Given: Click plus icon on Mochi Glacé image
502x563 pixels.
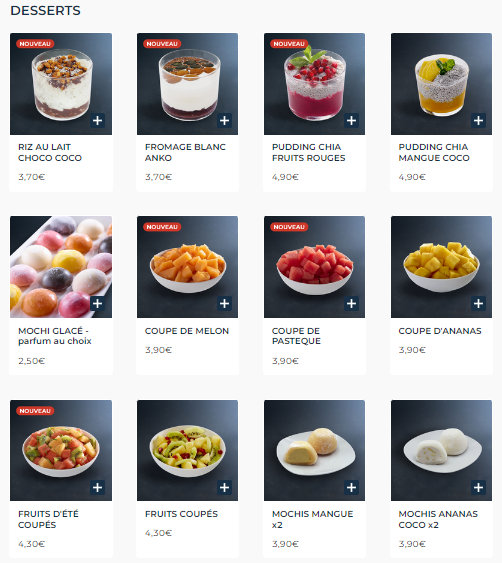Looking at the screenshot, I should pos(97,304).
